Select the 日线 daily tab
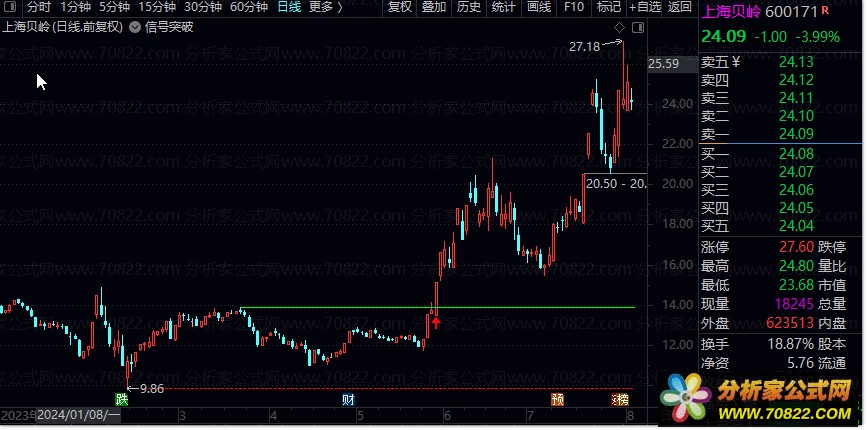This screenshot has height=430, width=868. click(x=289, y=7)
